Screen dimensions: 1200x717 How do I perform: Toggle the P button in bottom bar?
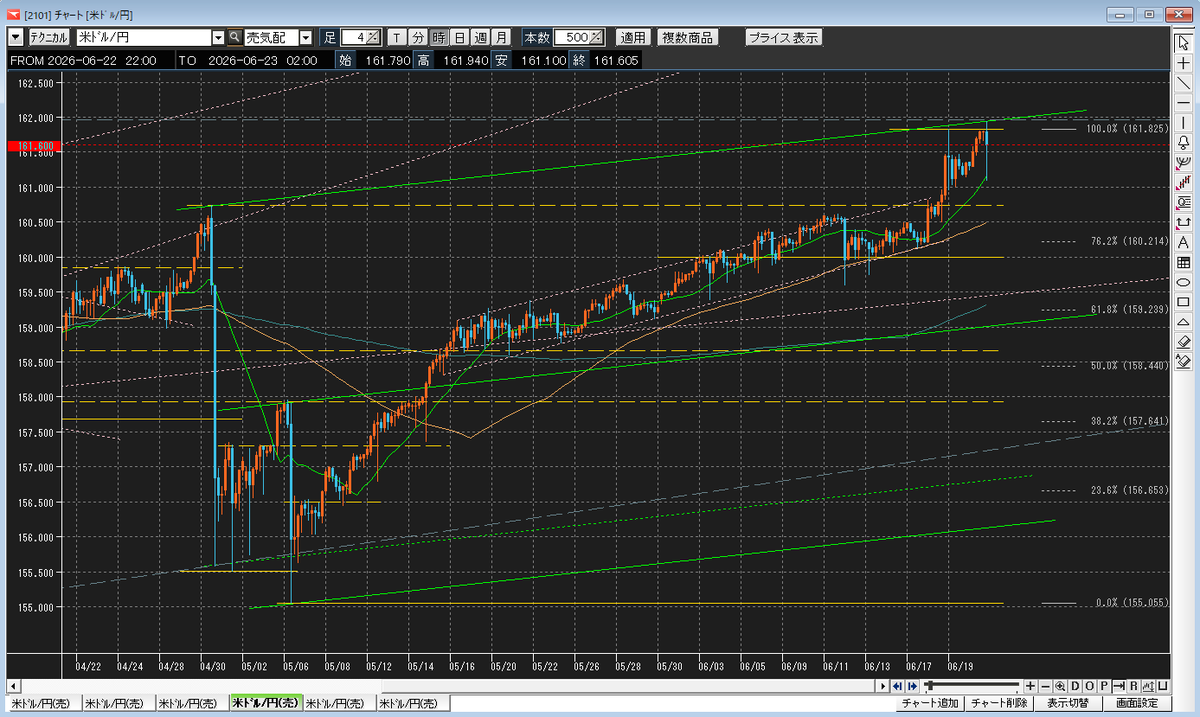click(x=1104, y=686)
